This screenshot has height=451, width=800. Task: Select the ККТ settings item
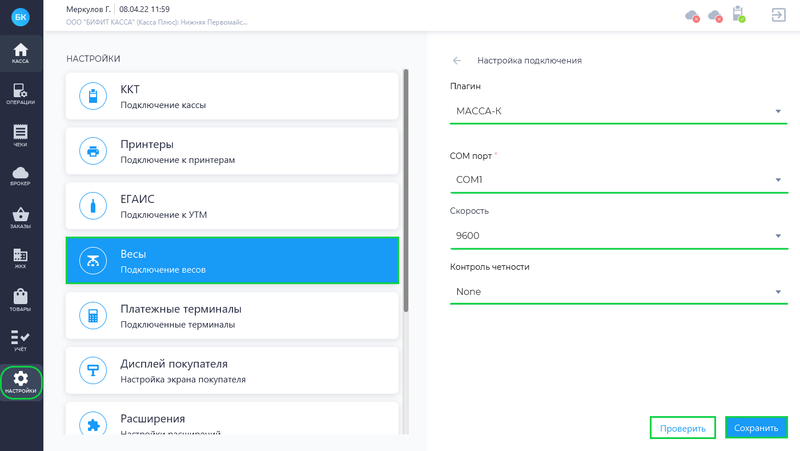pos(232,96)
